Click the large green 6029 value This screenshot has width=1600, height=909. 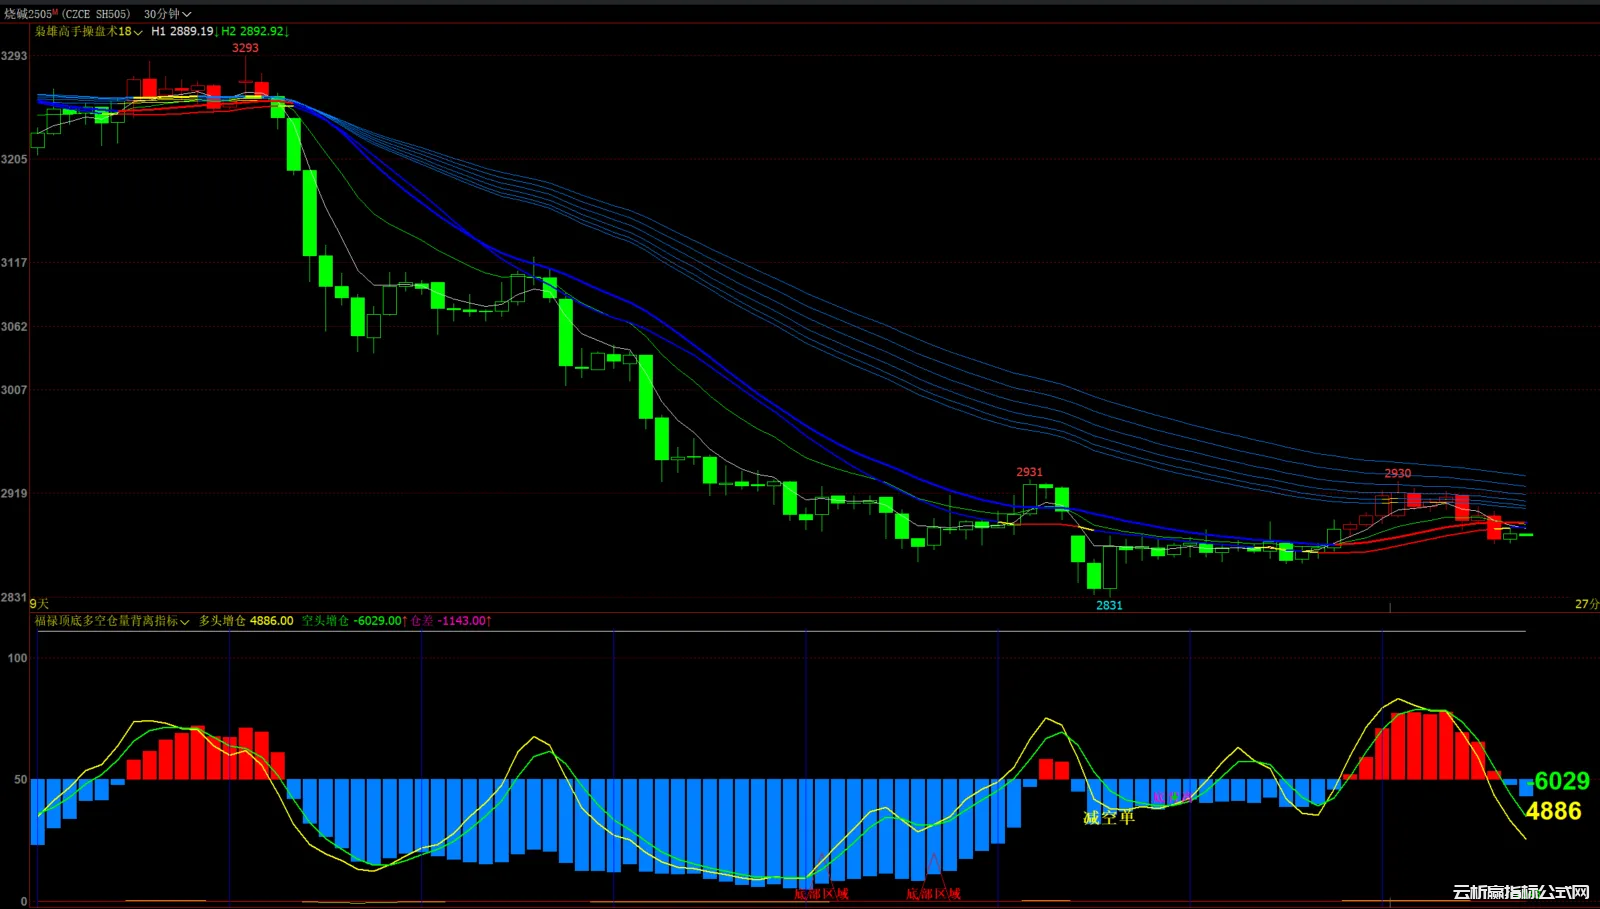[1561, 781]
